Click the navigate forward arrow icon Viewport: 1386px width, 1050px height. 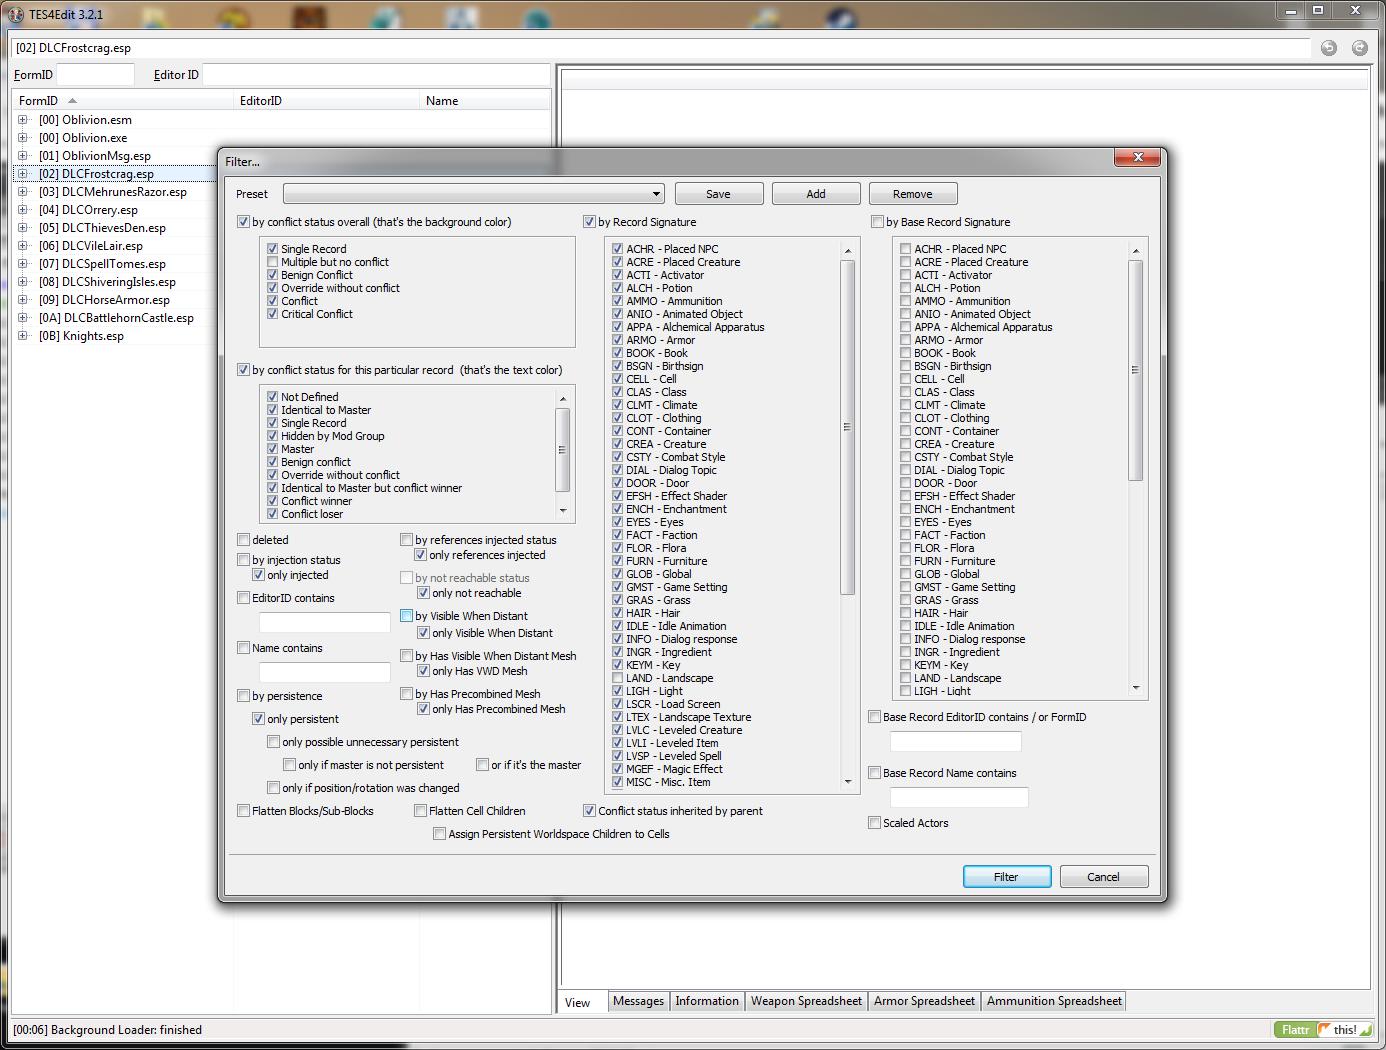coord(1359,48)
